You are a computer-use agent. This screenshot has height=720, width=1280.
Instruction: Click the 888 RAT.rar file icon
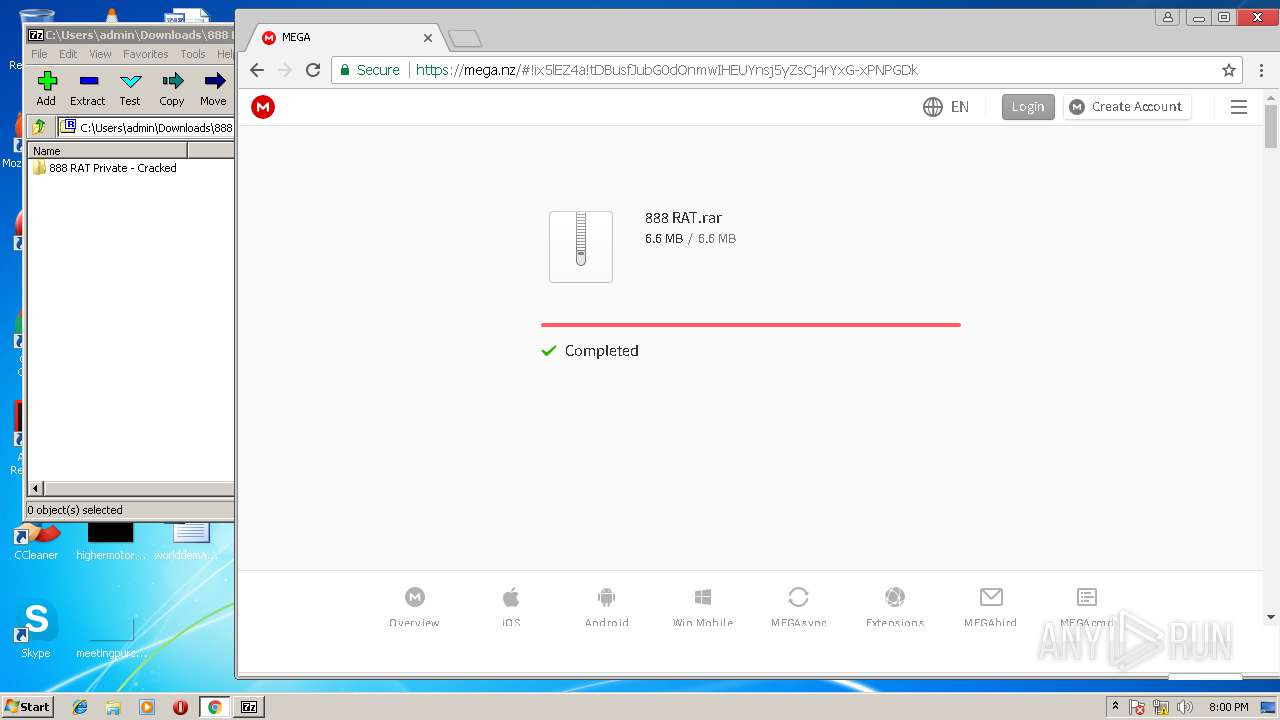(581, 246)
